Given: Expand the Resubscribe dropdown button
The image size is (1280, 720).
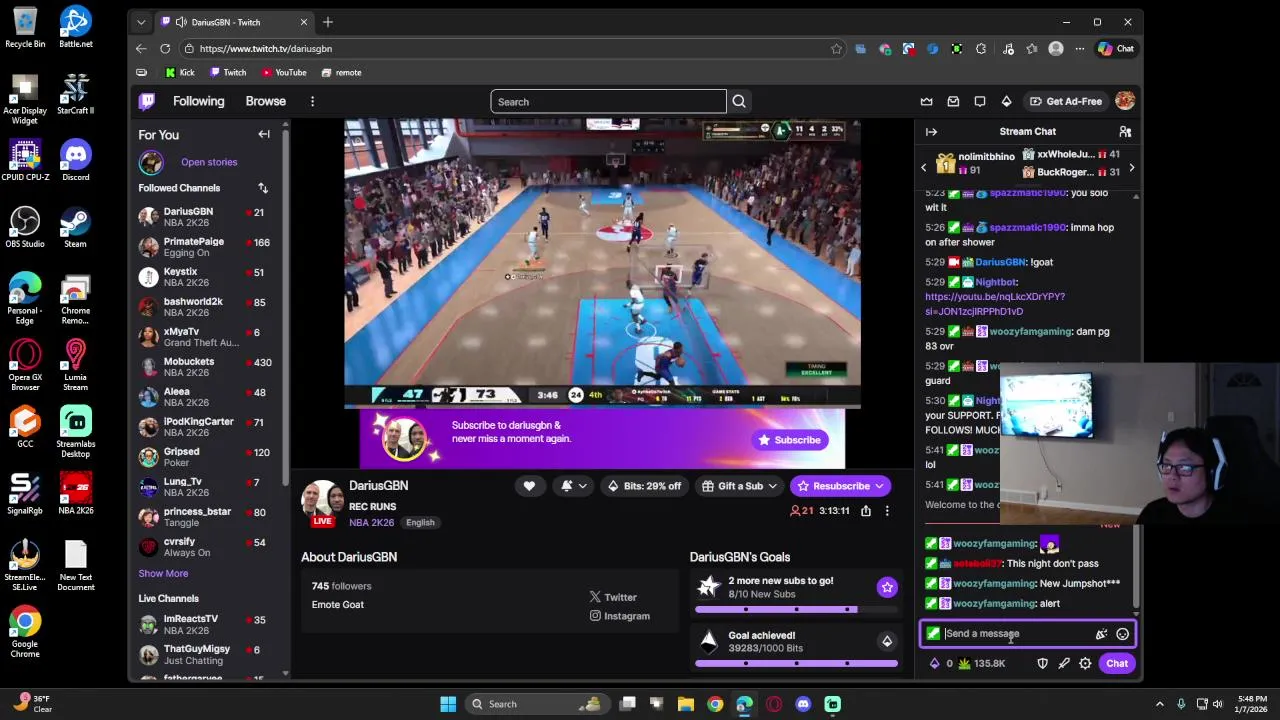Looking at the screenshot, I should [880, 486].
